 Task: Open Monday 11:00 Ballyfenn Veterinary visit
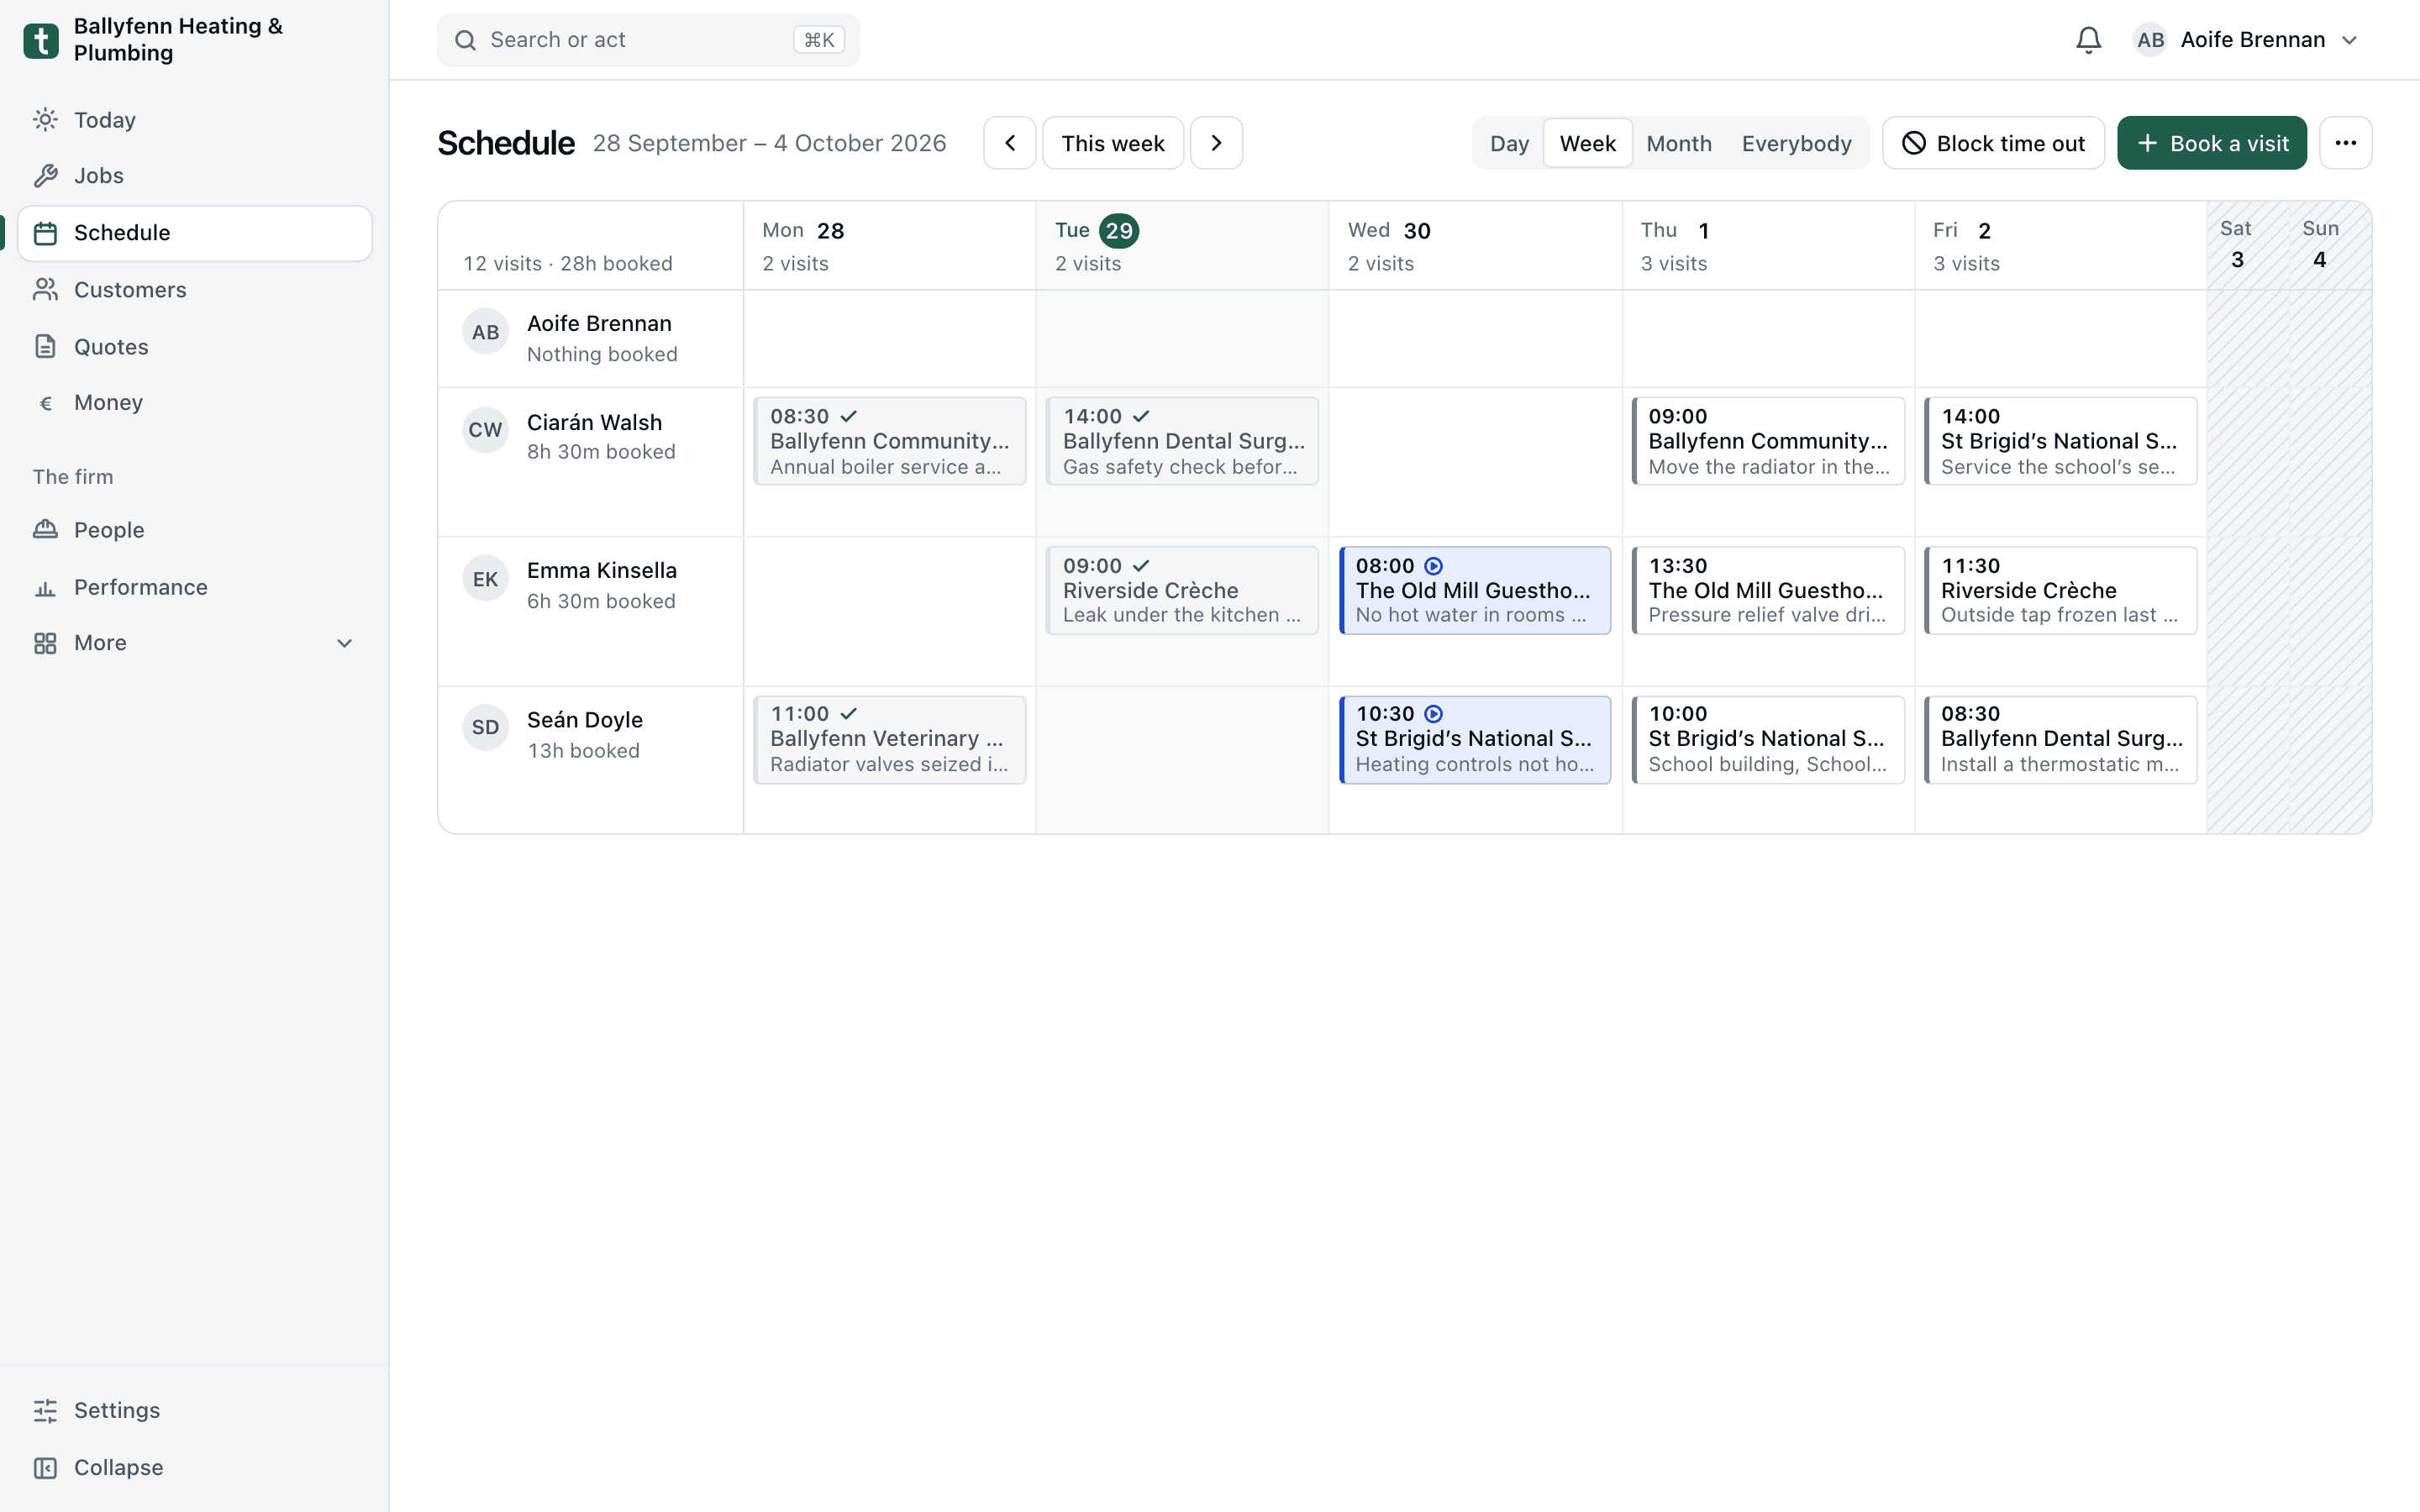889,740
